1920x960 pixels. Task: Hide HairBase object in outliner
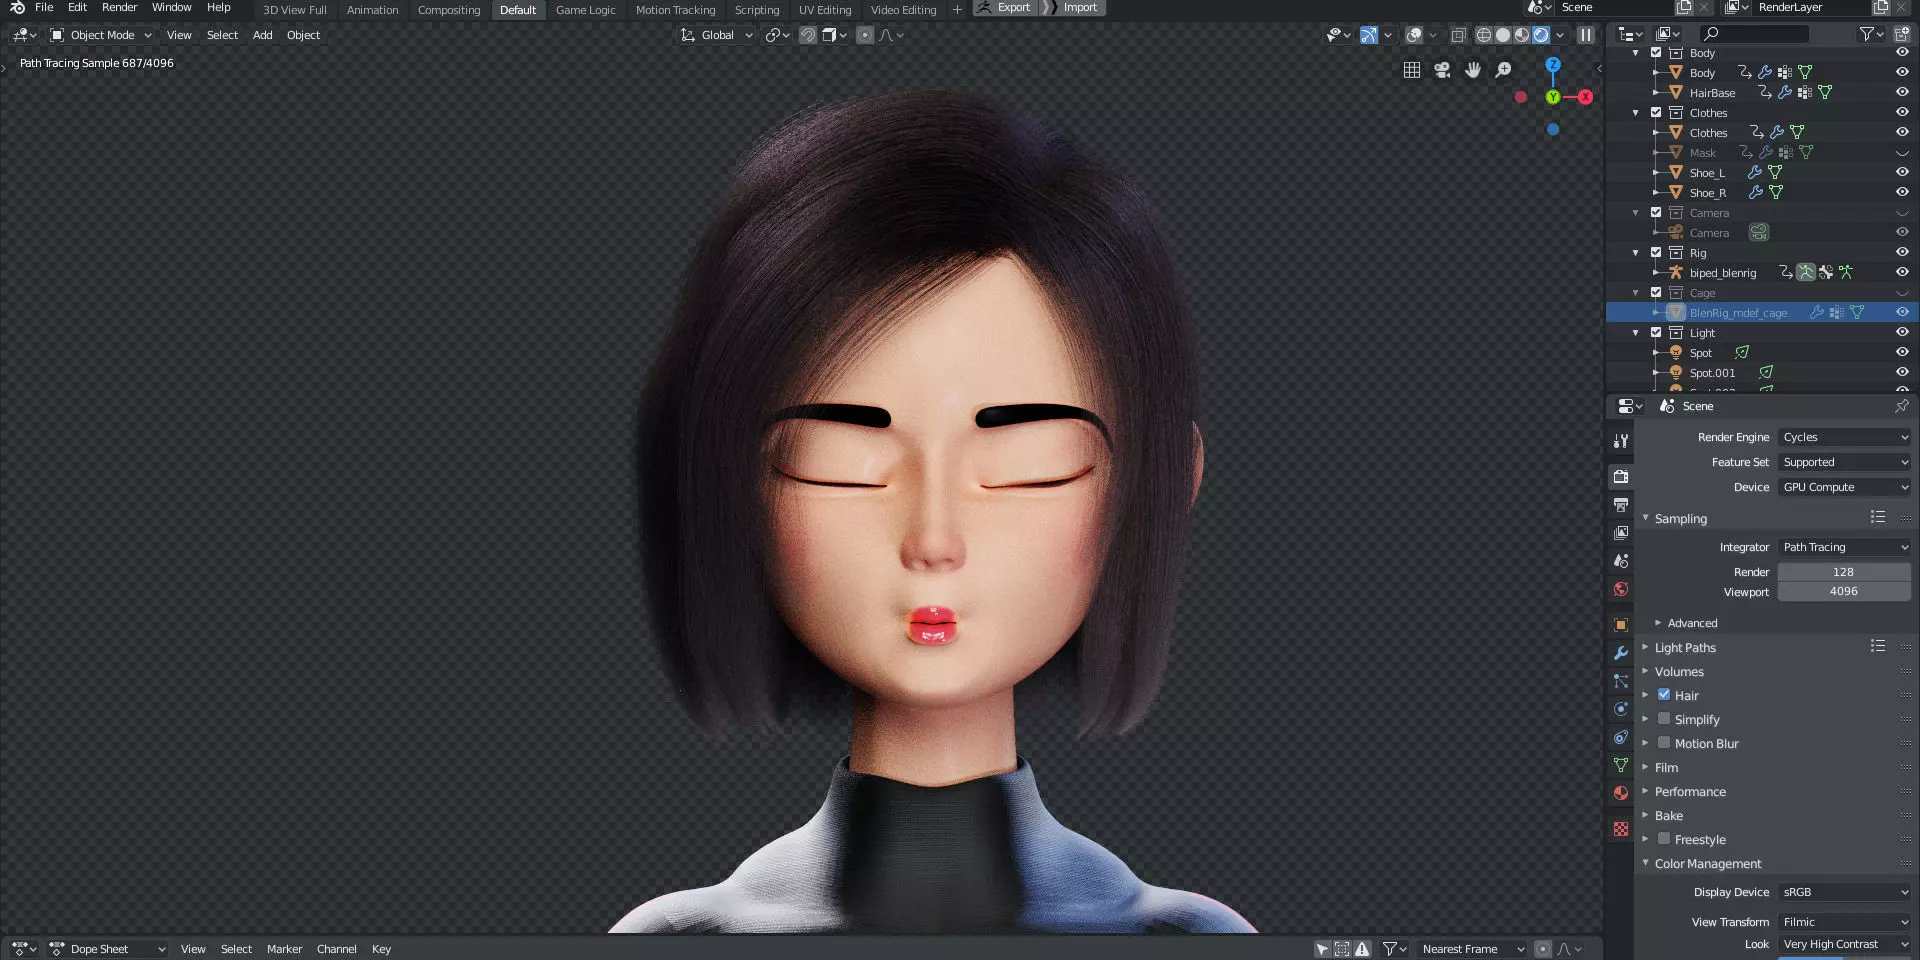(x=1902, y=92)
